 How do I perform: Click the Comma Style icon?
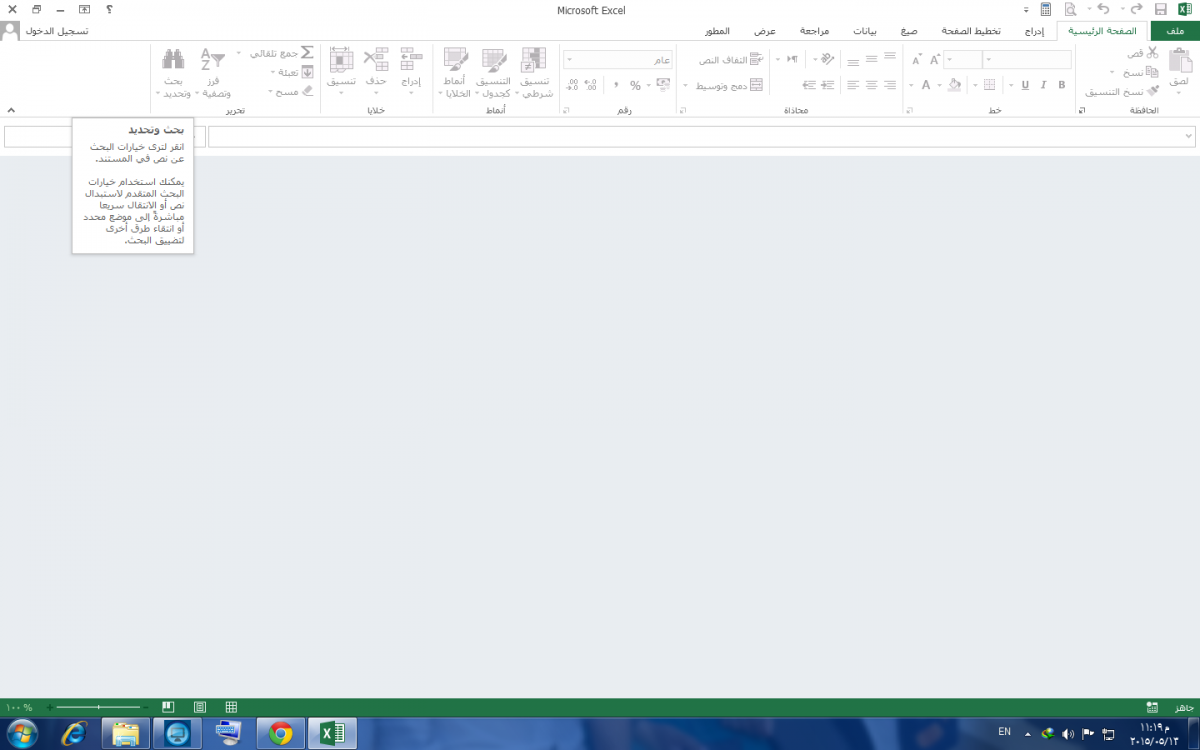[x=616, y=85]
